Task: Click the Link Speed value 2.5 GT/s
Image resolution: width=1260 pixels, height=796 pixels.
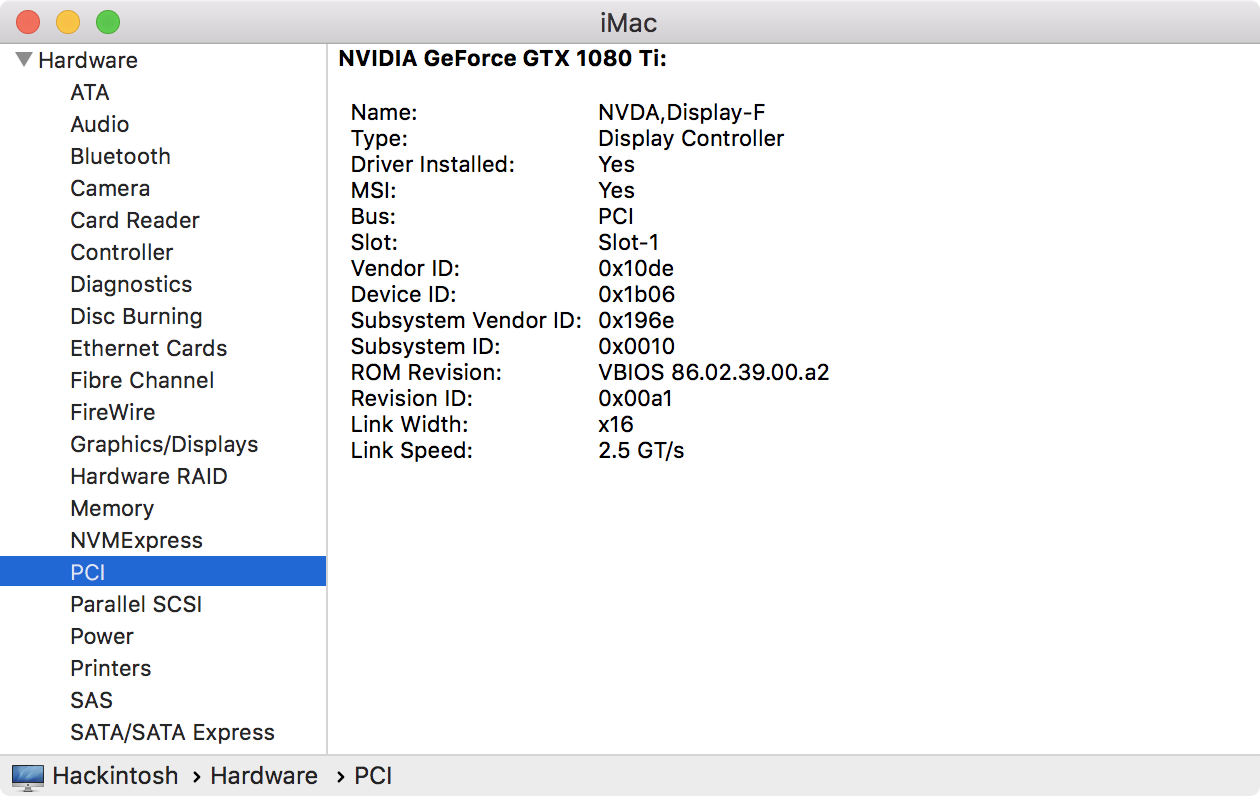Action: point(641,450)
